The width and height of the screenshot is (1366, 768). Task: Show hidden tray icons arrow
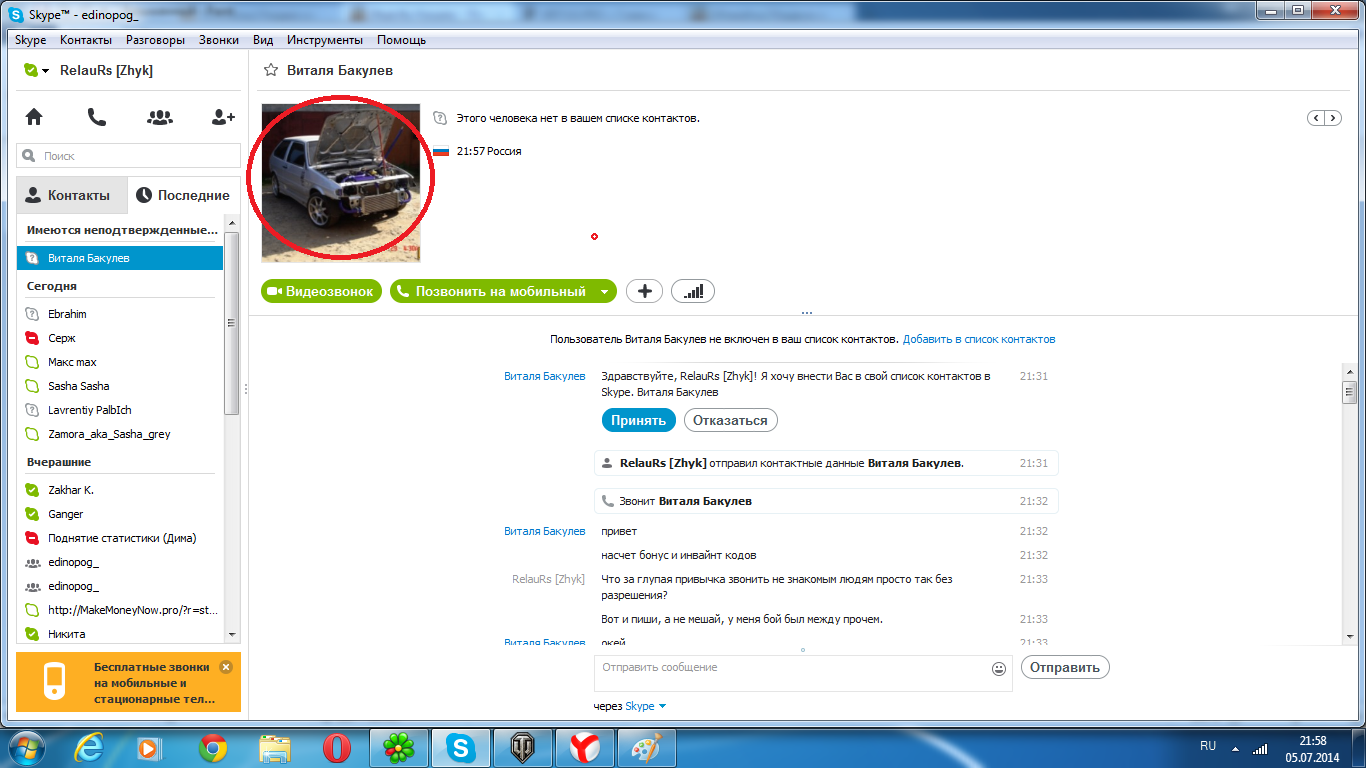pyautogui.click(x=1236, y=747)
